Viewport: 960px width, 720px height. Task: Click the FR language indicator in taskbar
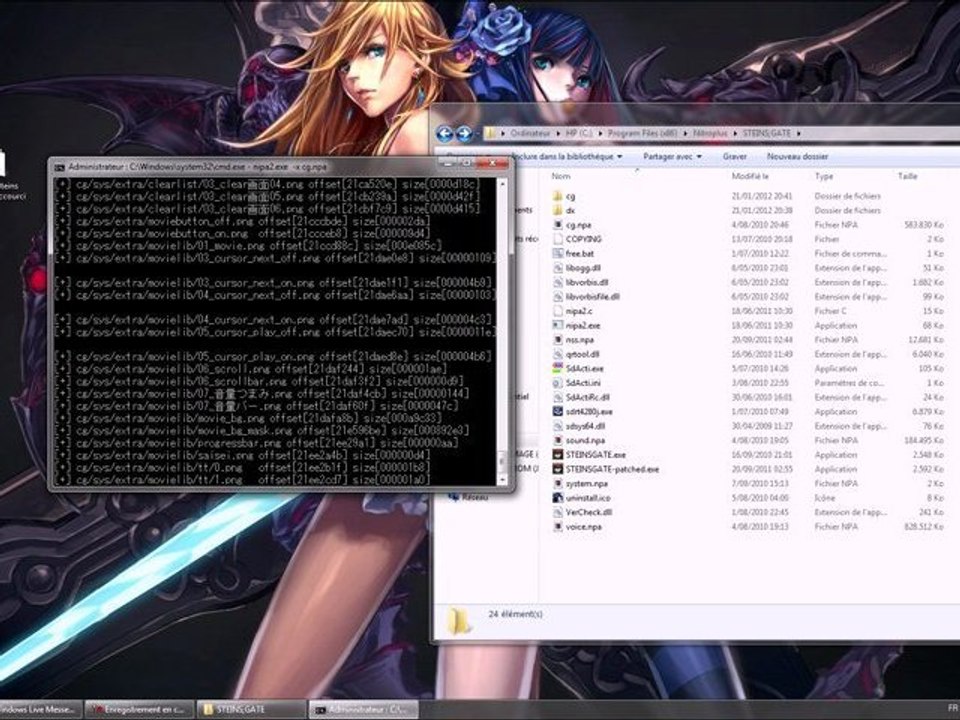tap(952, 708)
